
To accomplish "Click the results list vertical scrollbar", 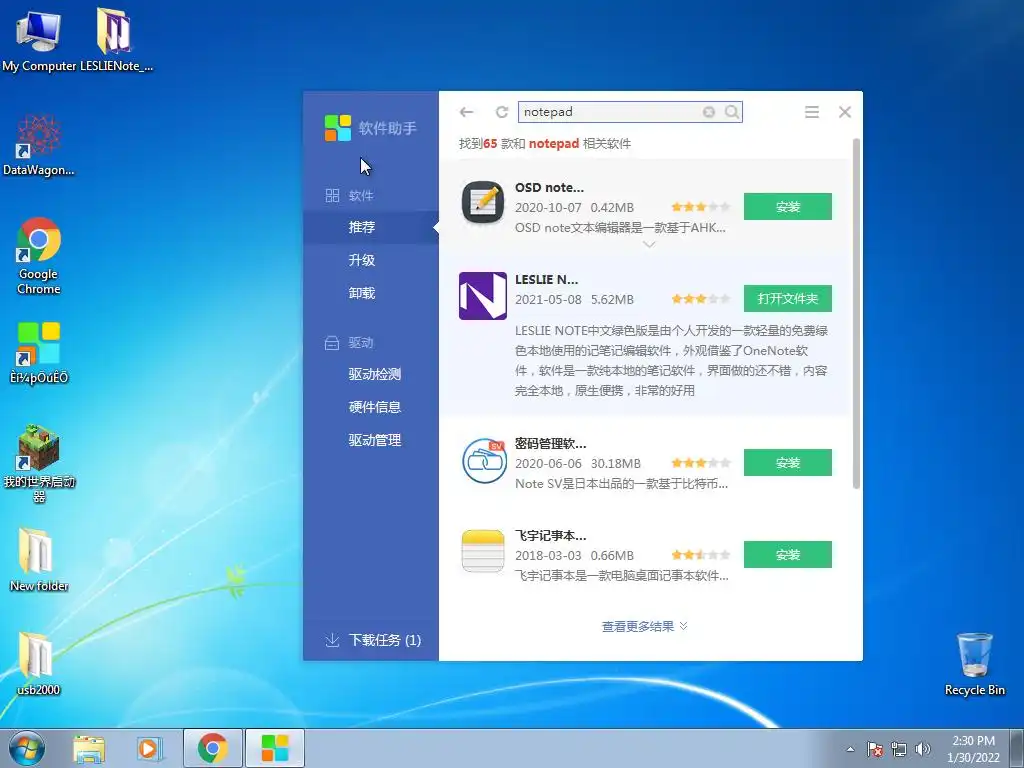I will click(x=856, y=313).
